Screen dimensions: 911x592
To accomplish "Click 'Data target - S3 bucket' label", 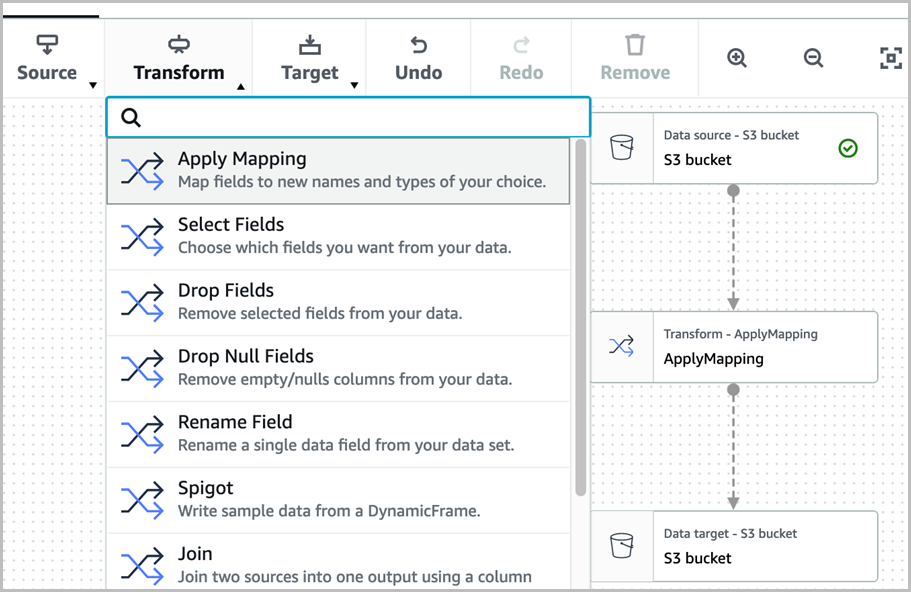I will 730,534.
